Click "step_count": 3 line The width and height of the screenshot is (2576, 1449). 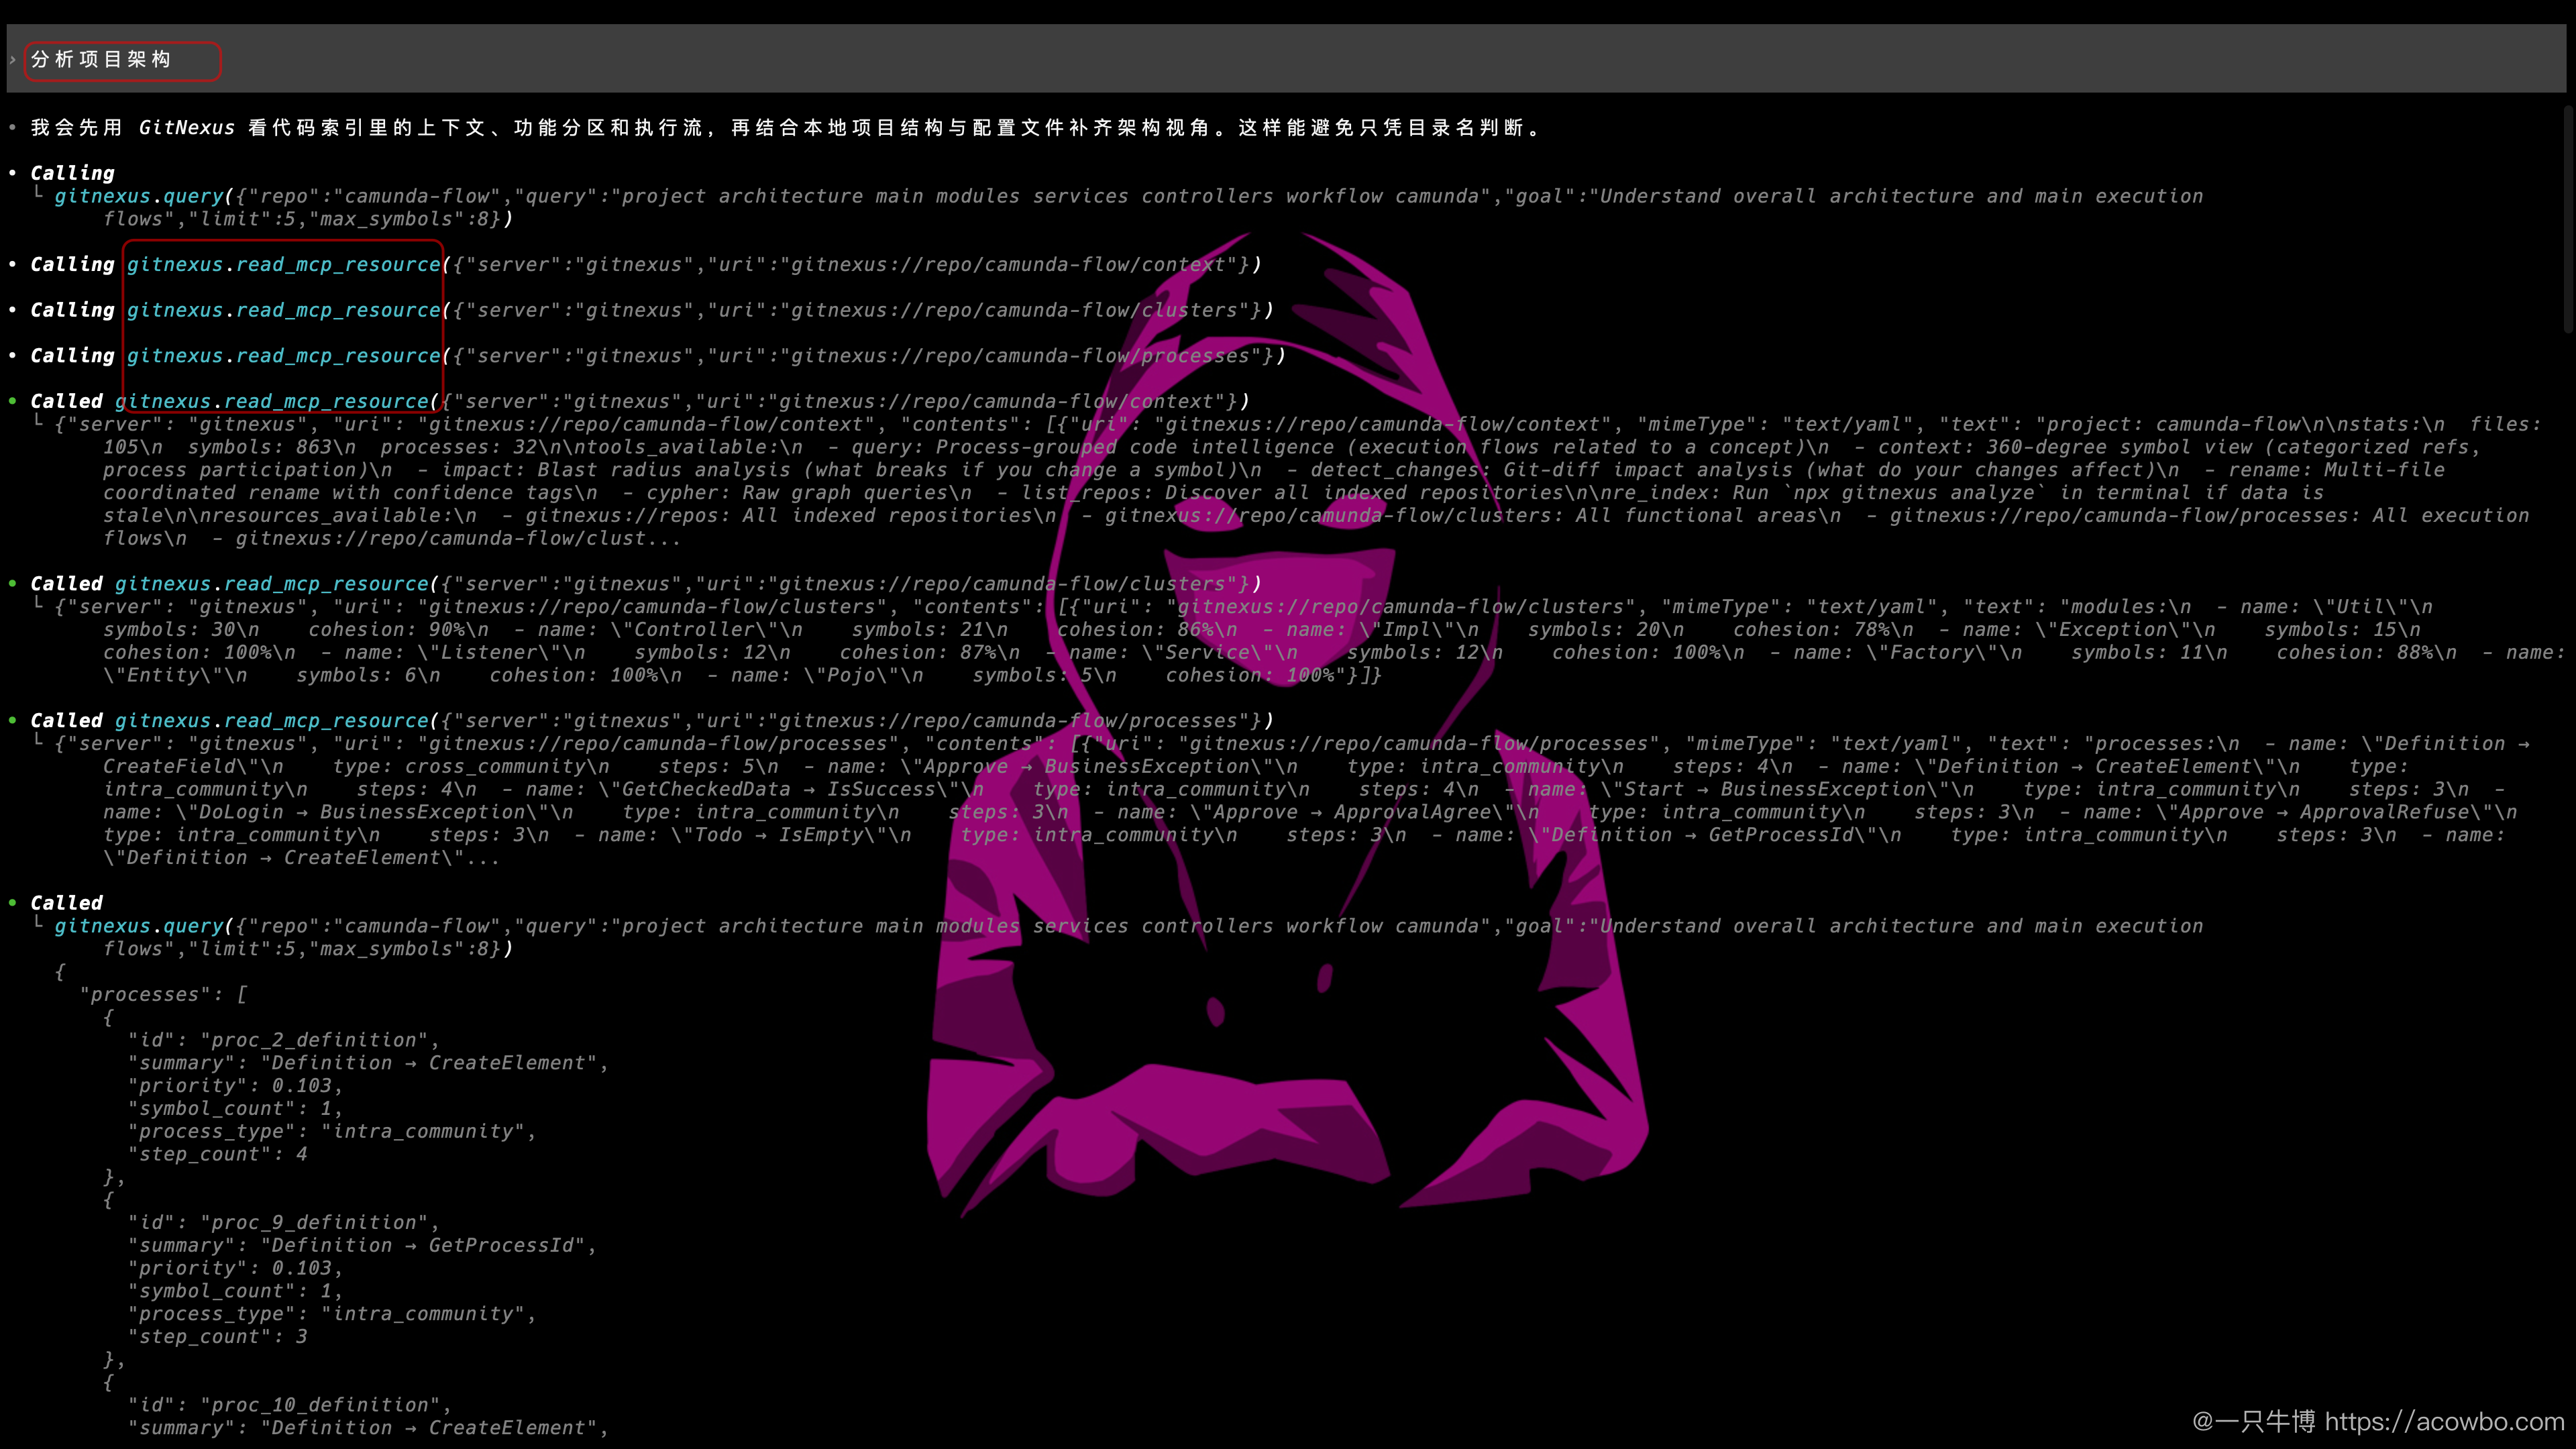(218, 1336)
